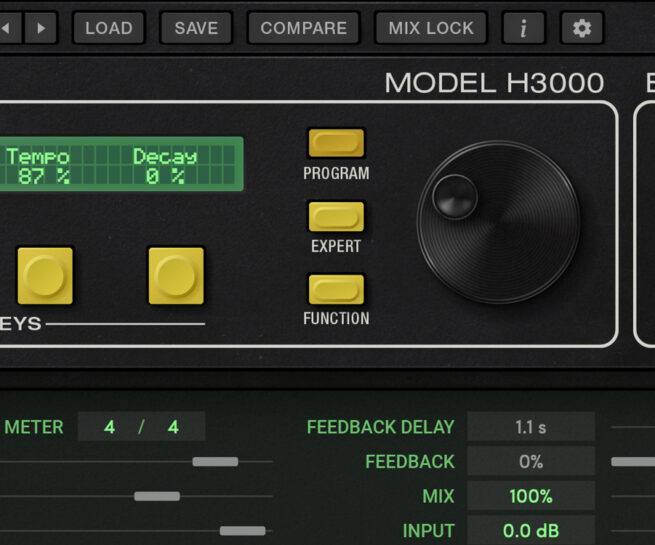Viewport: 655px width, 545px height.
Task: Toggle the MIX LOCK button
Action: (431, 28)
